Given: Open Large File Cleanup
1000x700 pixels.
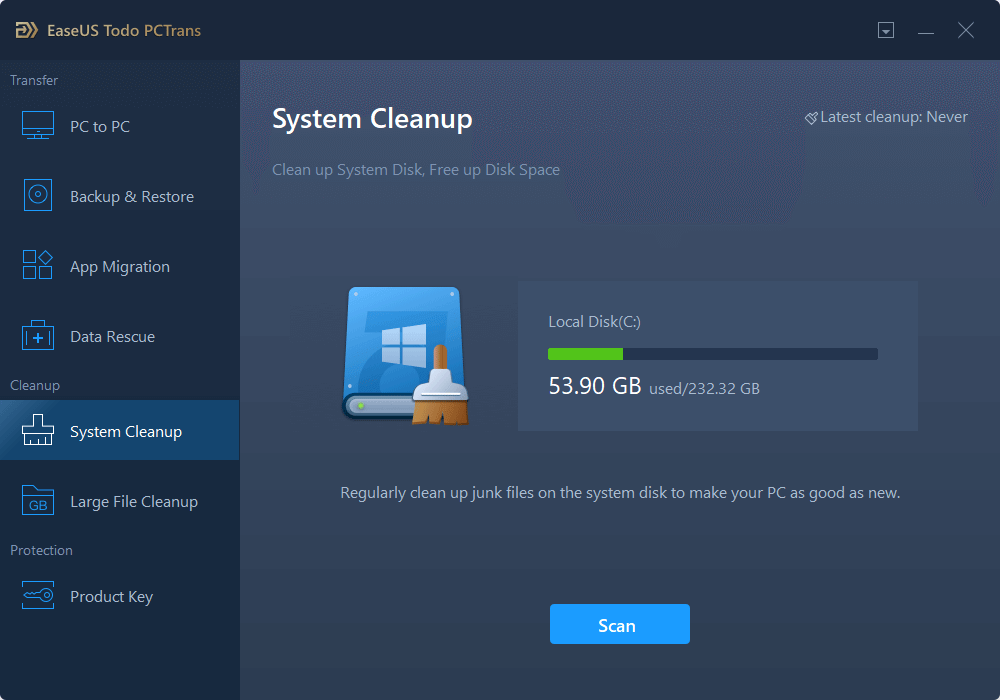Looking at the screenshot, I should click(120, 502).
